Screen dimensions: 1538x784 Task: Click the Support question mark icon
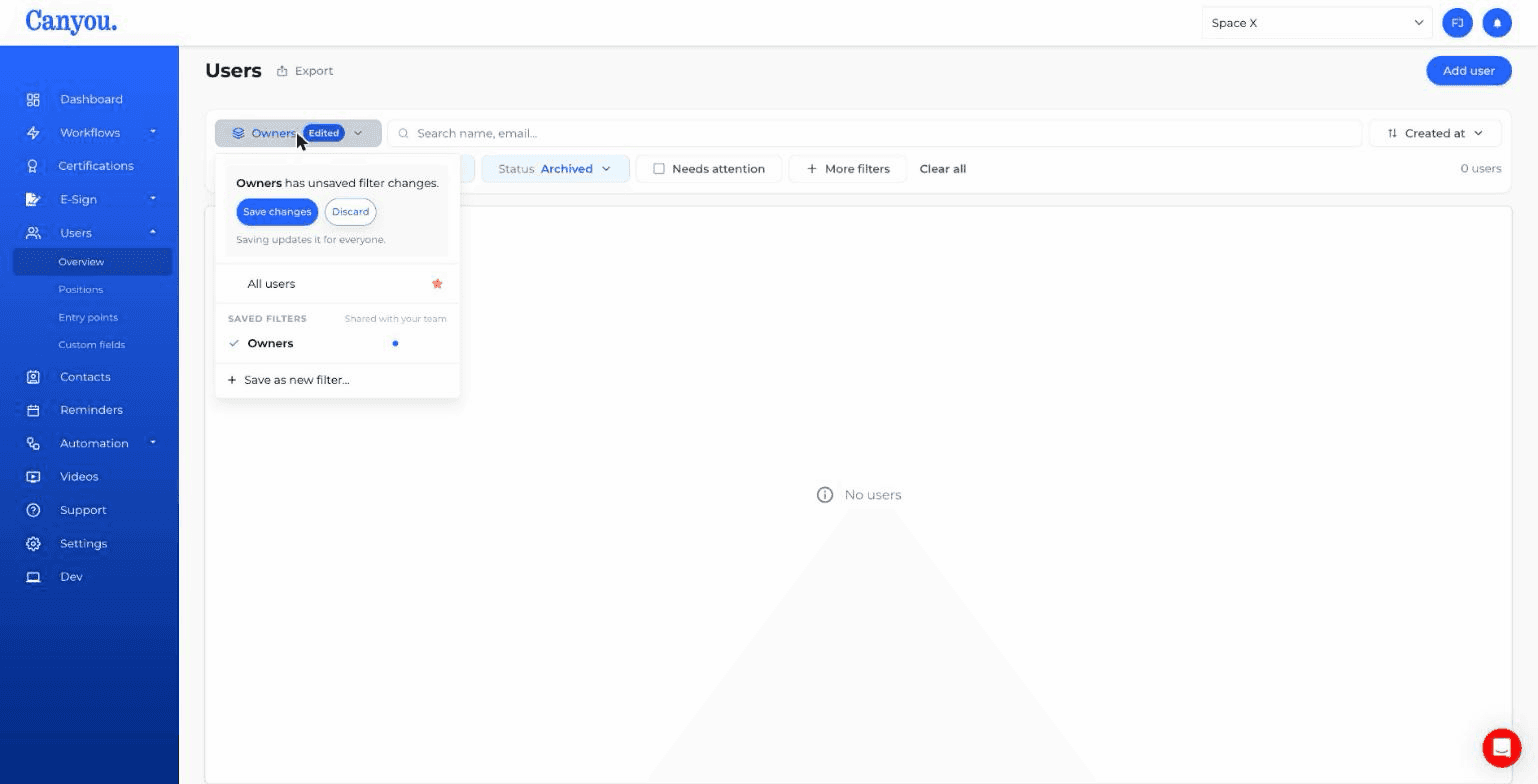click(x=33, y=510)
